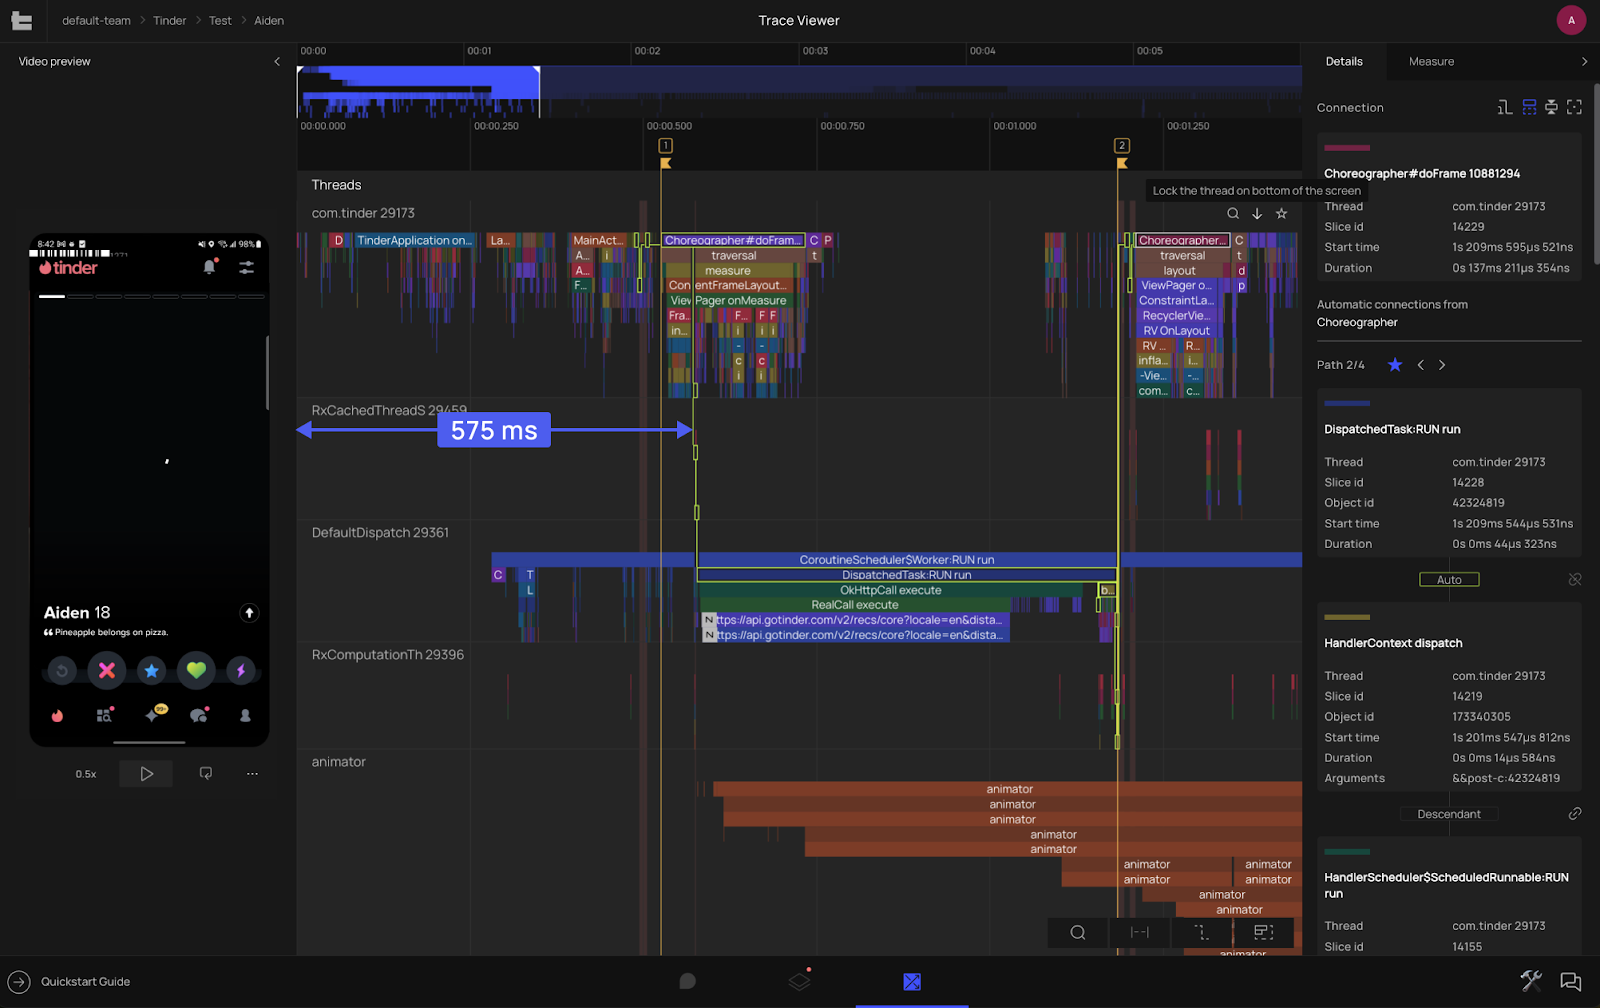Click link icon beside Descendant
Screen dimensions: 1600x1008
(1575, 814)
